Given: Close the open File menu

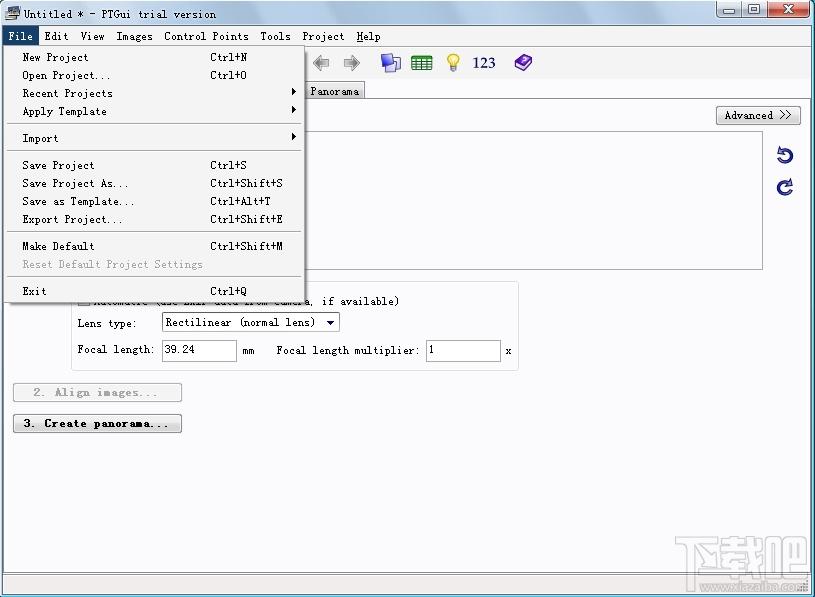Looking at the screenshot, I should coord(20,36).
